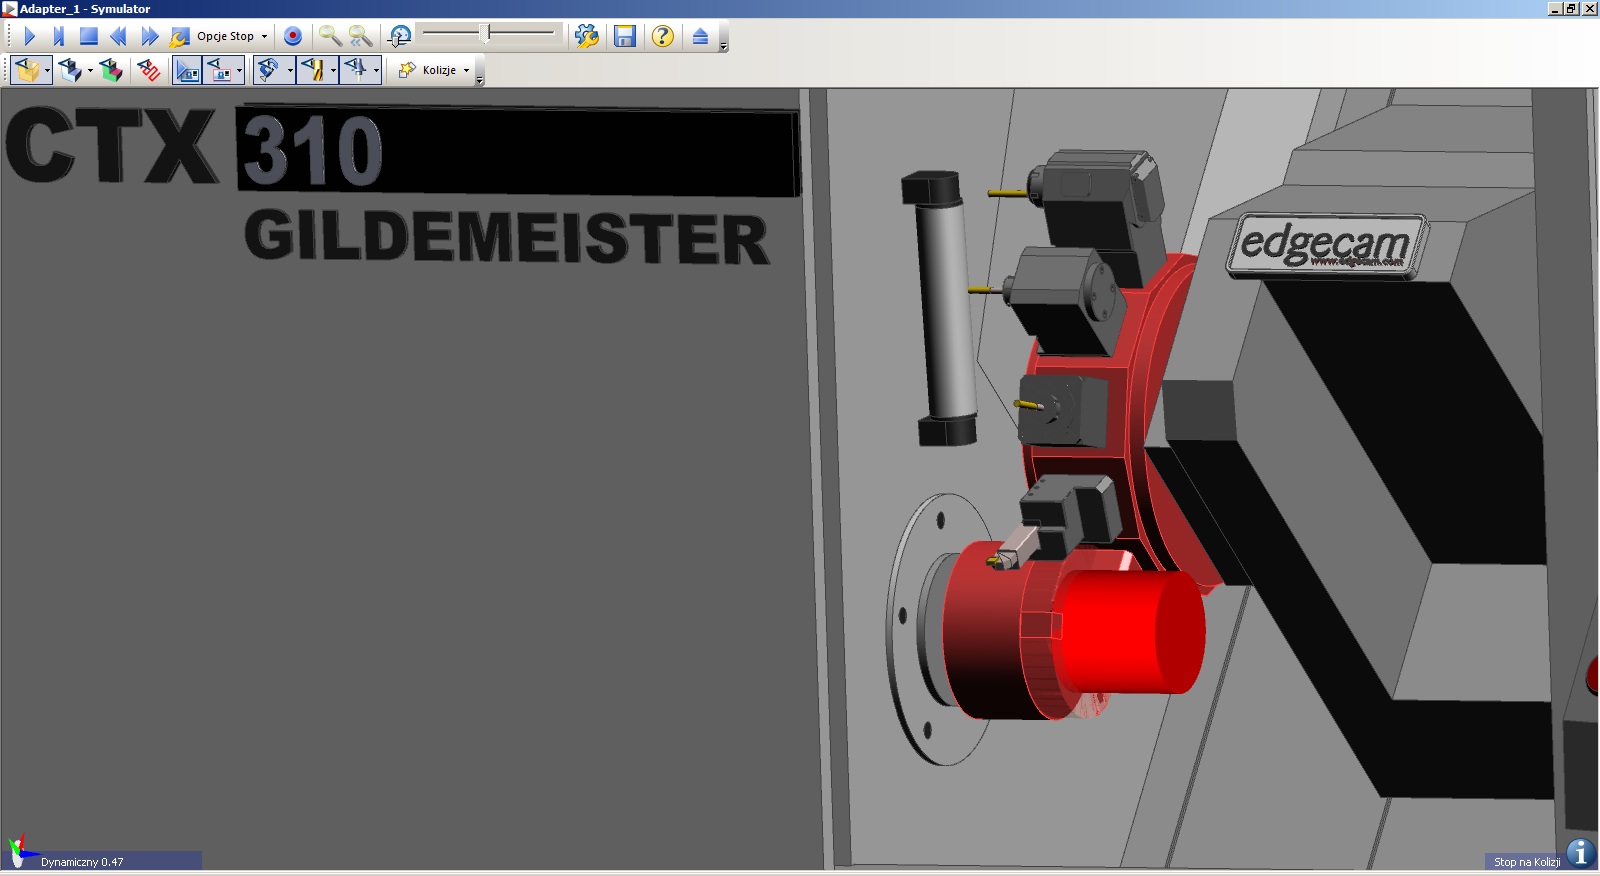Expand stock display dropdown arrow
Image resolution: width=1600 pixels, height=876 pixels.
pos(47,71)
